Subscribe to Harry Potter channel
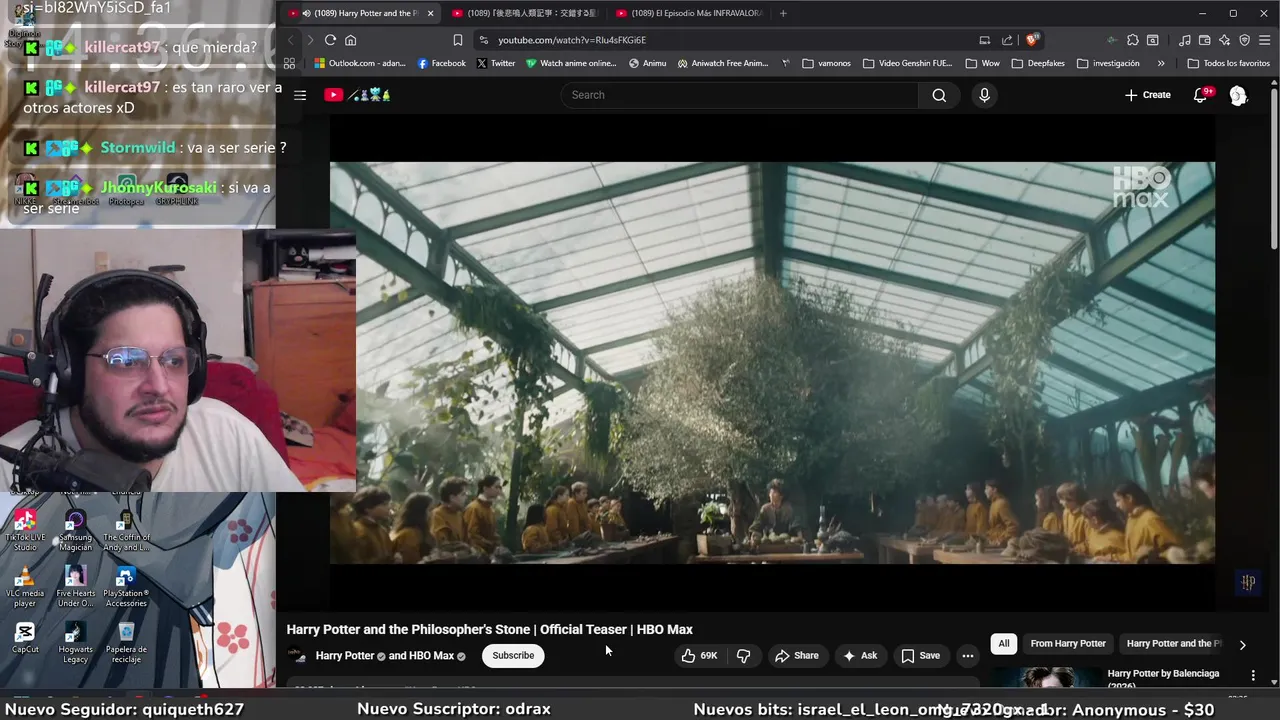The image size is (1280, 720). click(513, 656)
